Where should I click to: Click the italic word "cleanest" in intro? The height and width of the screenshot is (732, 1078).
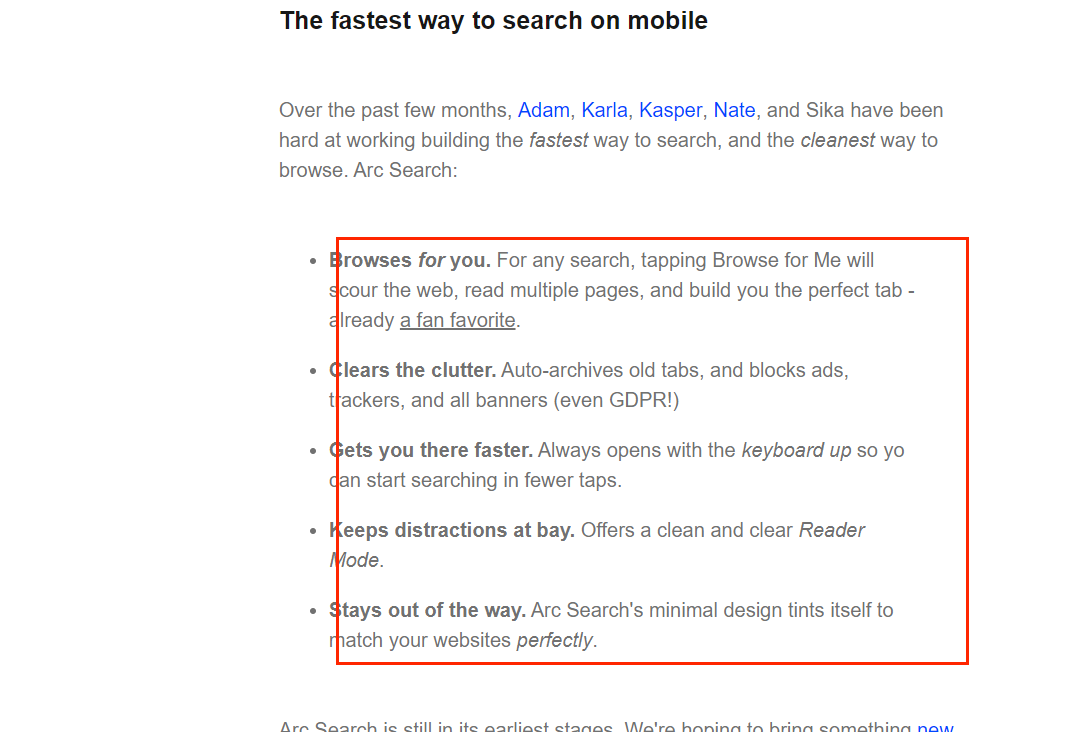pos(837,140)
